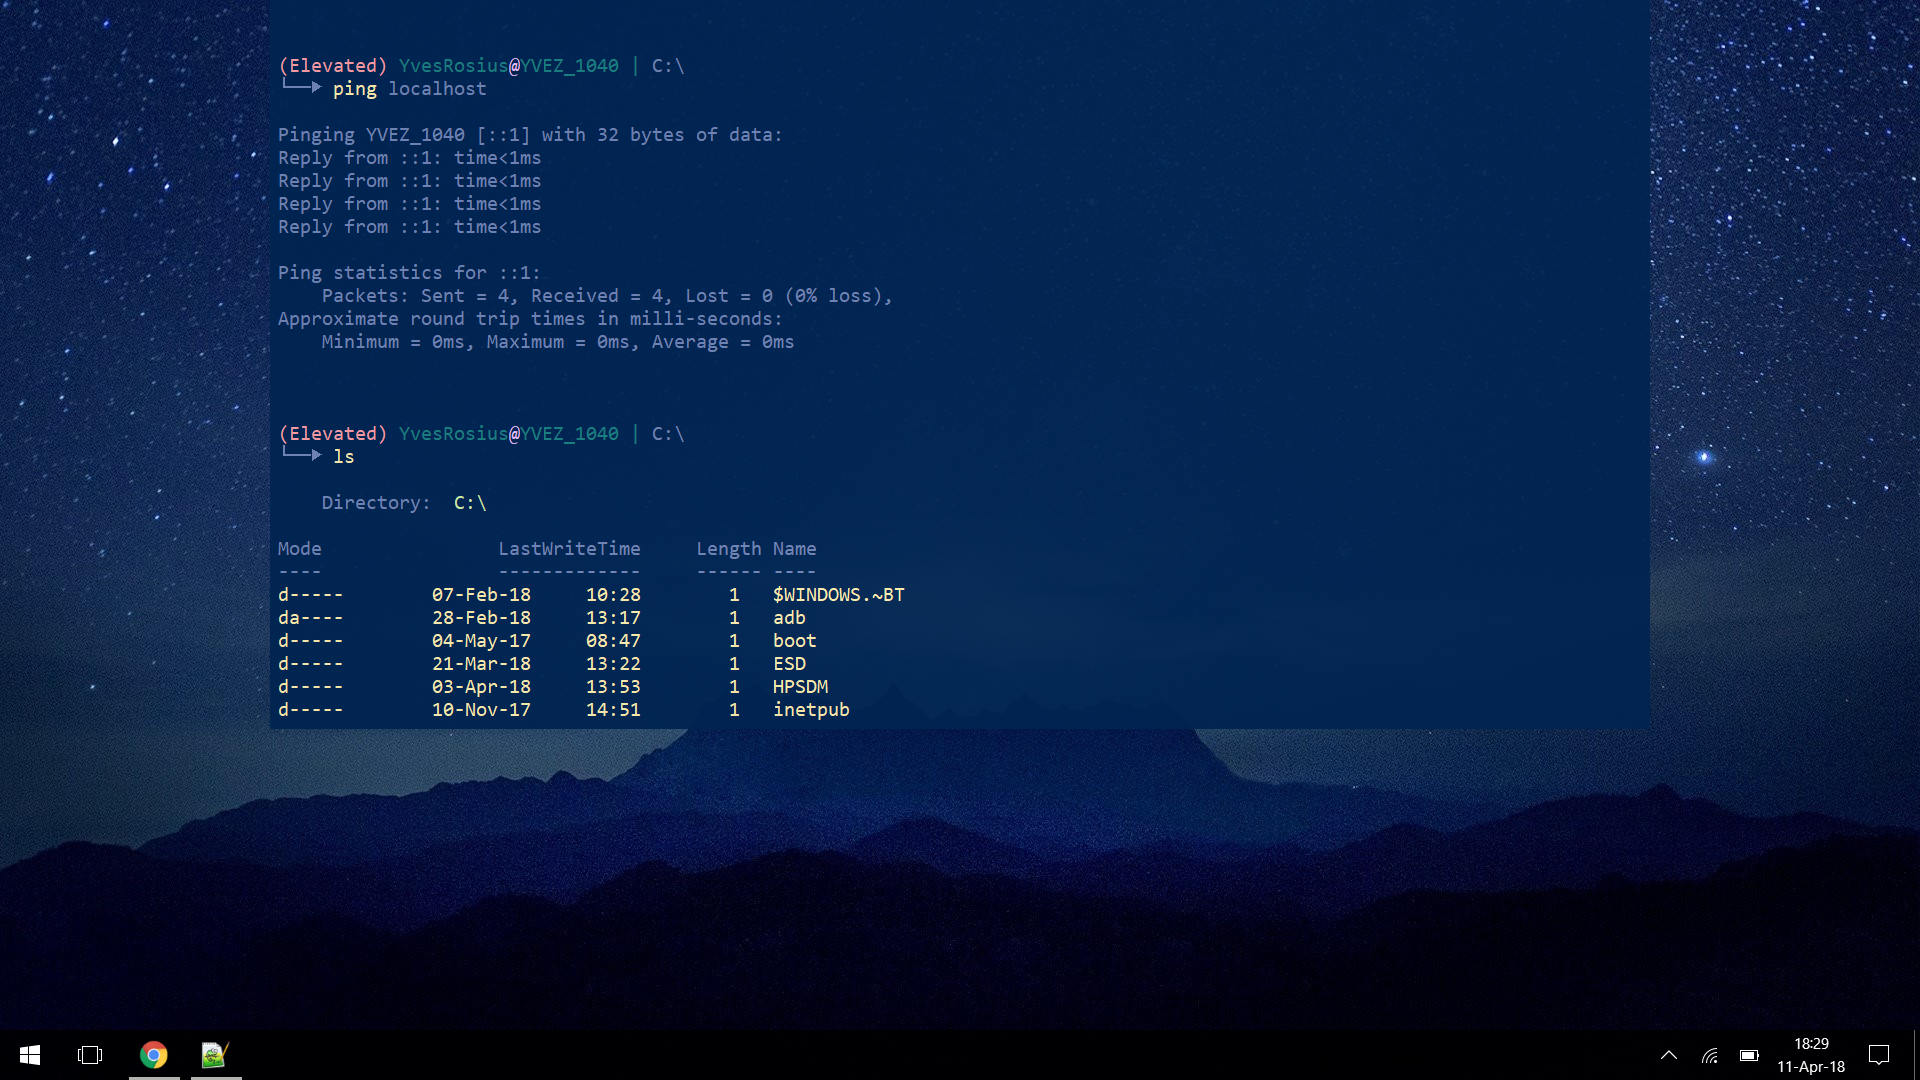Open the Wi-Fi network status icon
This screenshot has width=1920, height=1080.
(x=1710, y=1055)
